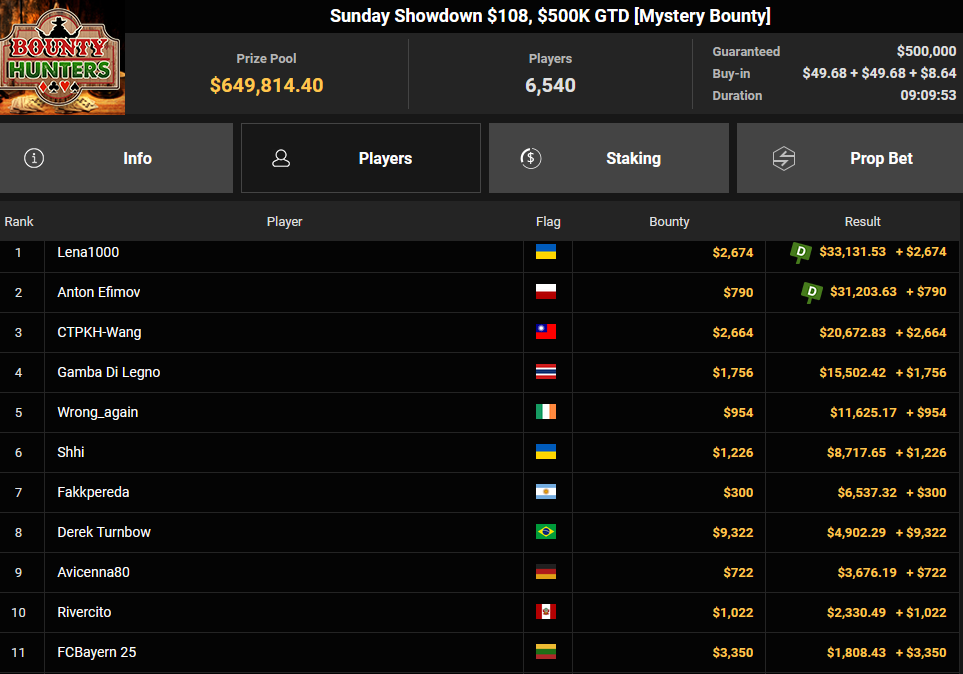Click the $33,131.53 result for Lena1000
The image size is (963, 674).
point(852,252)
